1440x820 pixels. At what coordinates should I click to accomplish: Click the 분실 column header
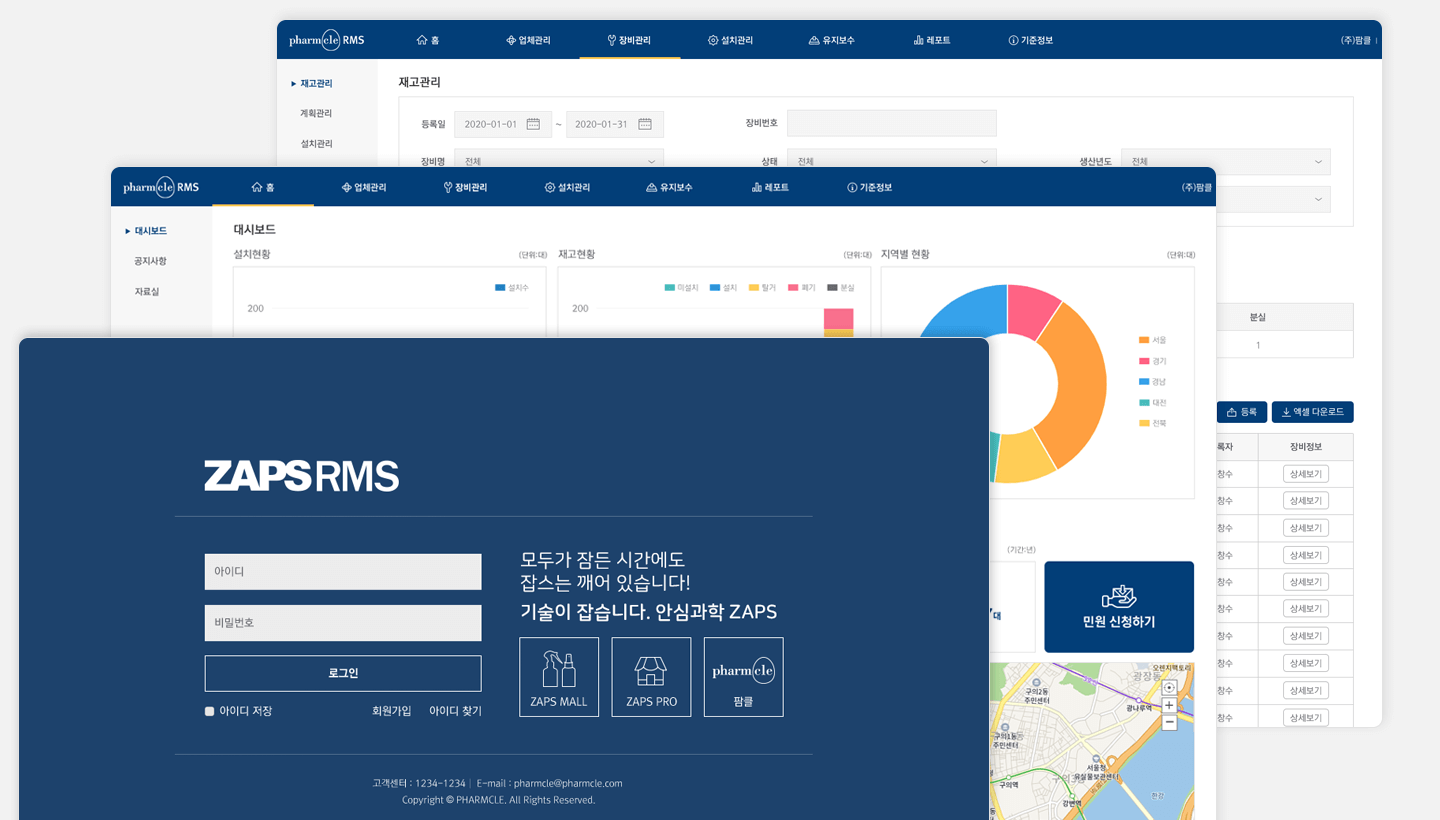coord(1258,317)
